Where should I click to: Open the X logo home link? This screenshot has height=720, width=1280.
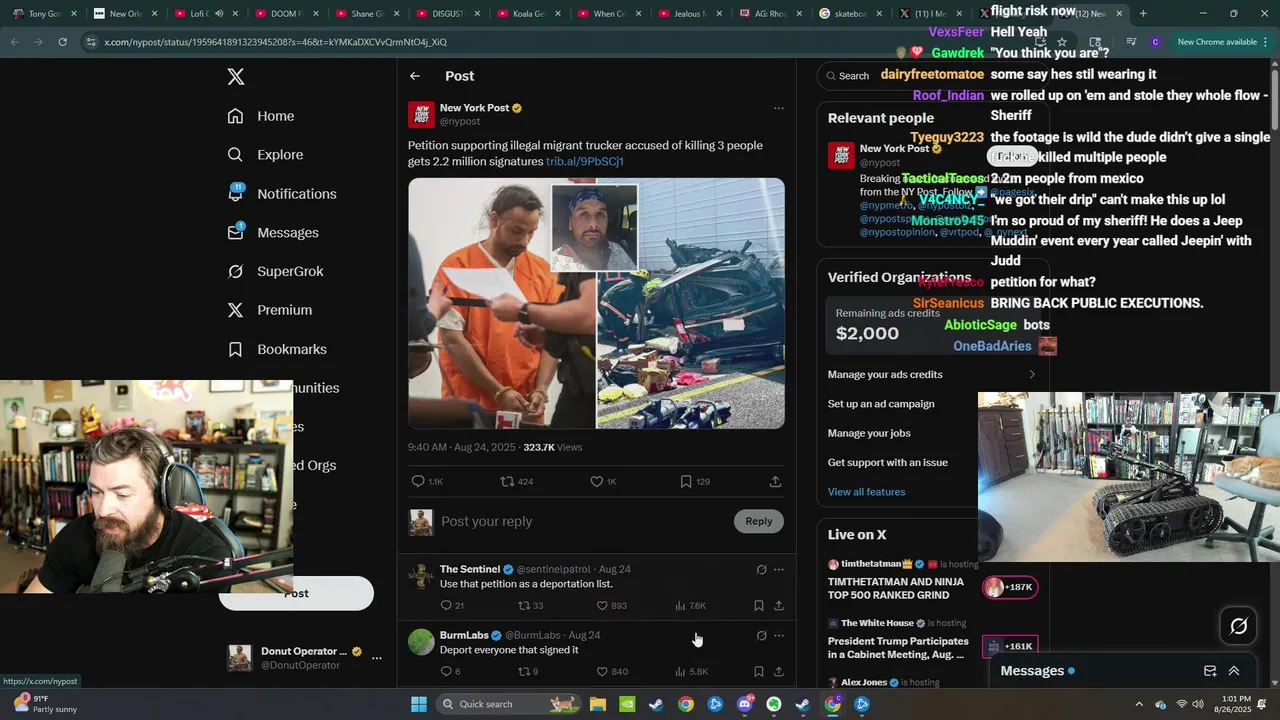coord(235,77)
